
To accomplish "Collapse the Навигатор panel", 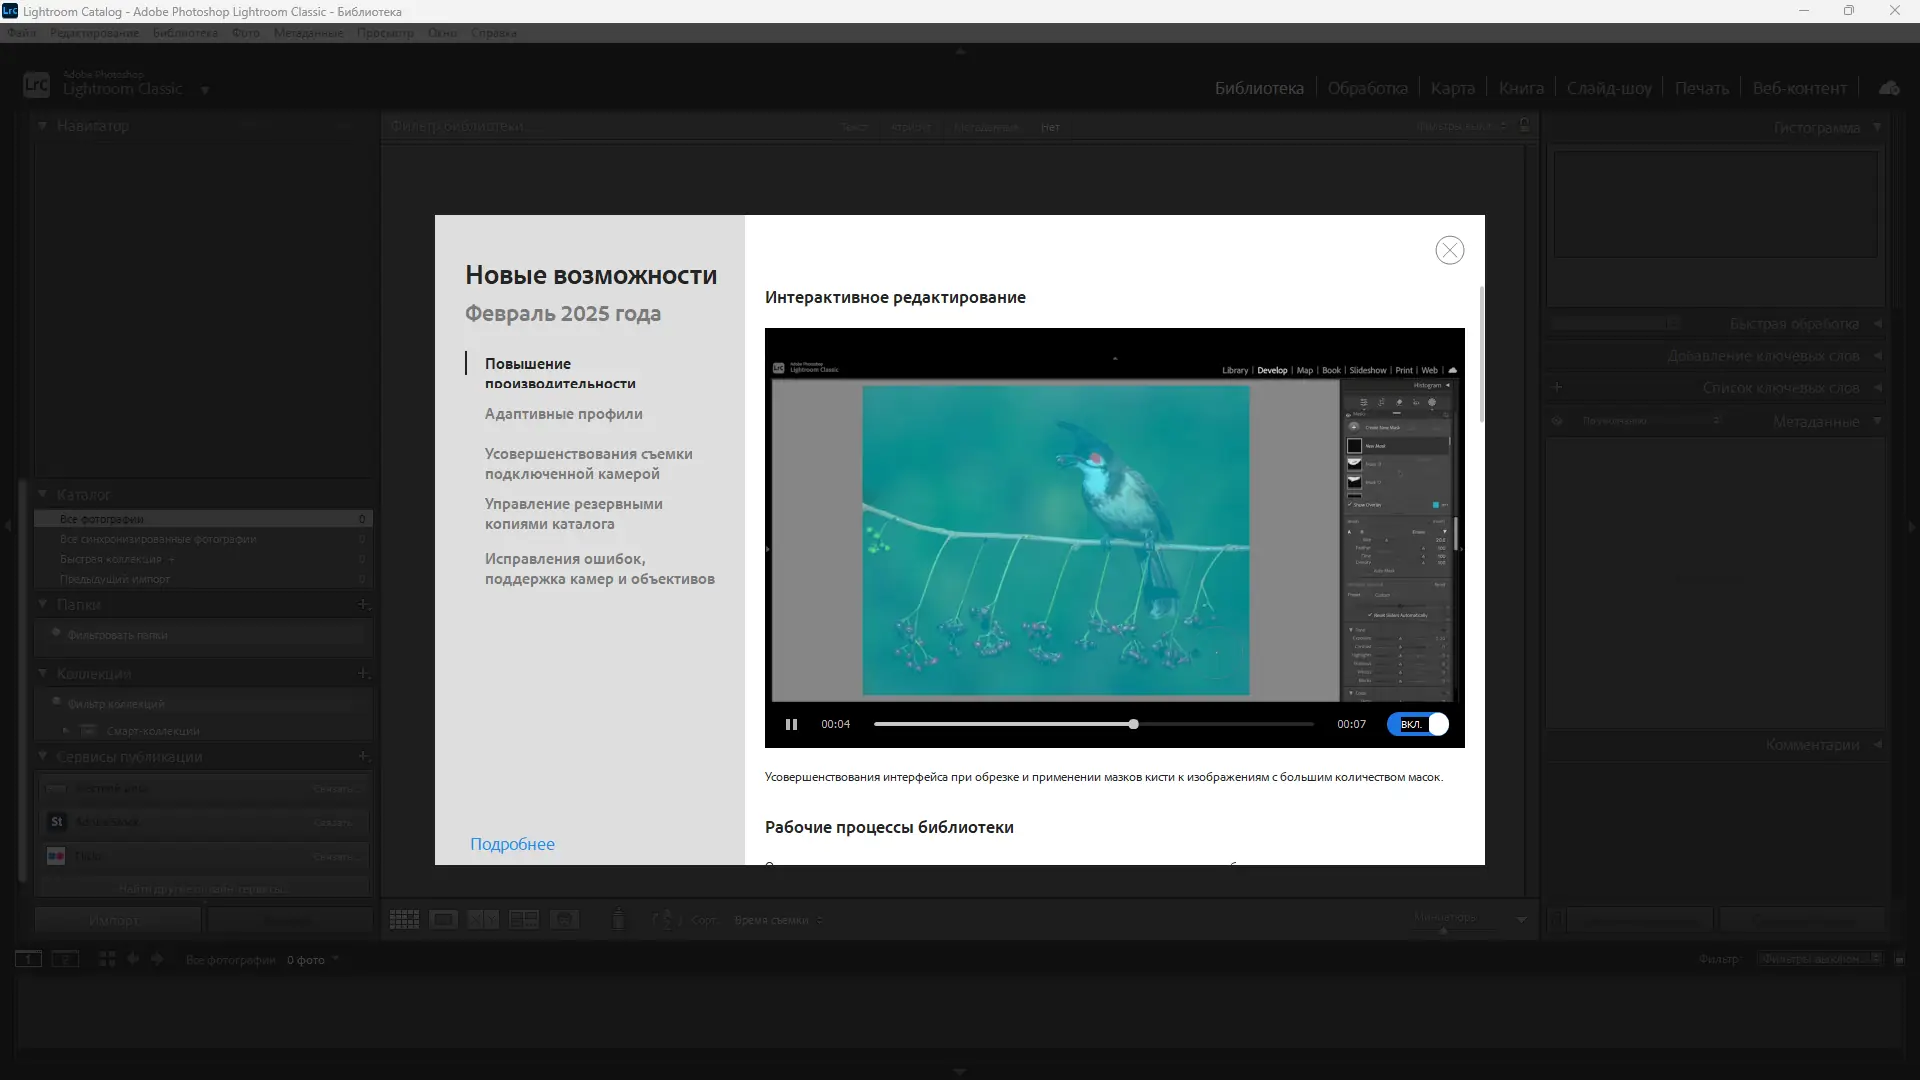I will 41,125.
